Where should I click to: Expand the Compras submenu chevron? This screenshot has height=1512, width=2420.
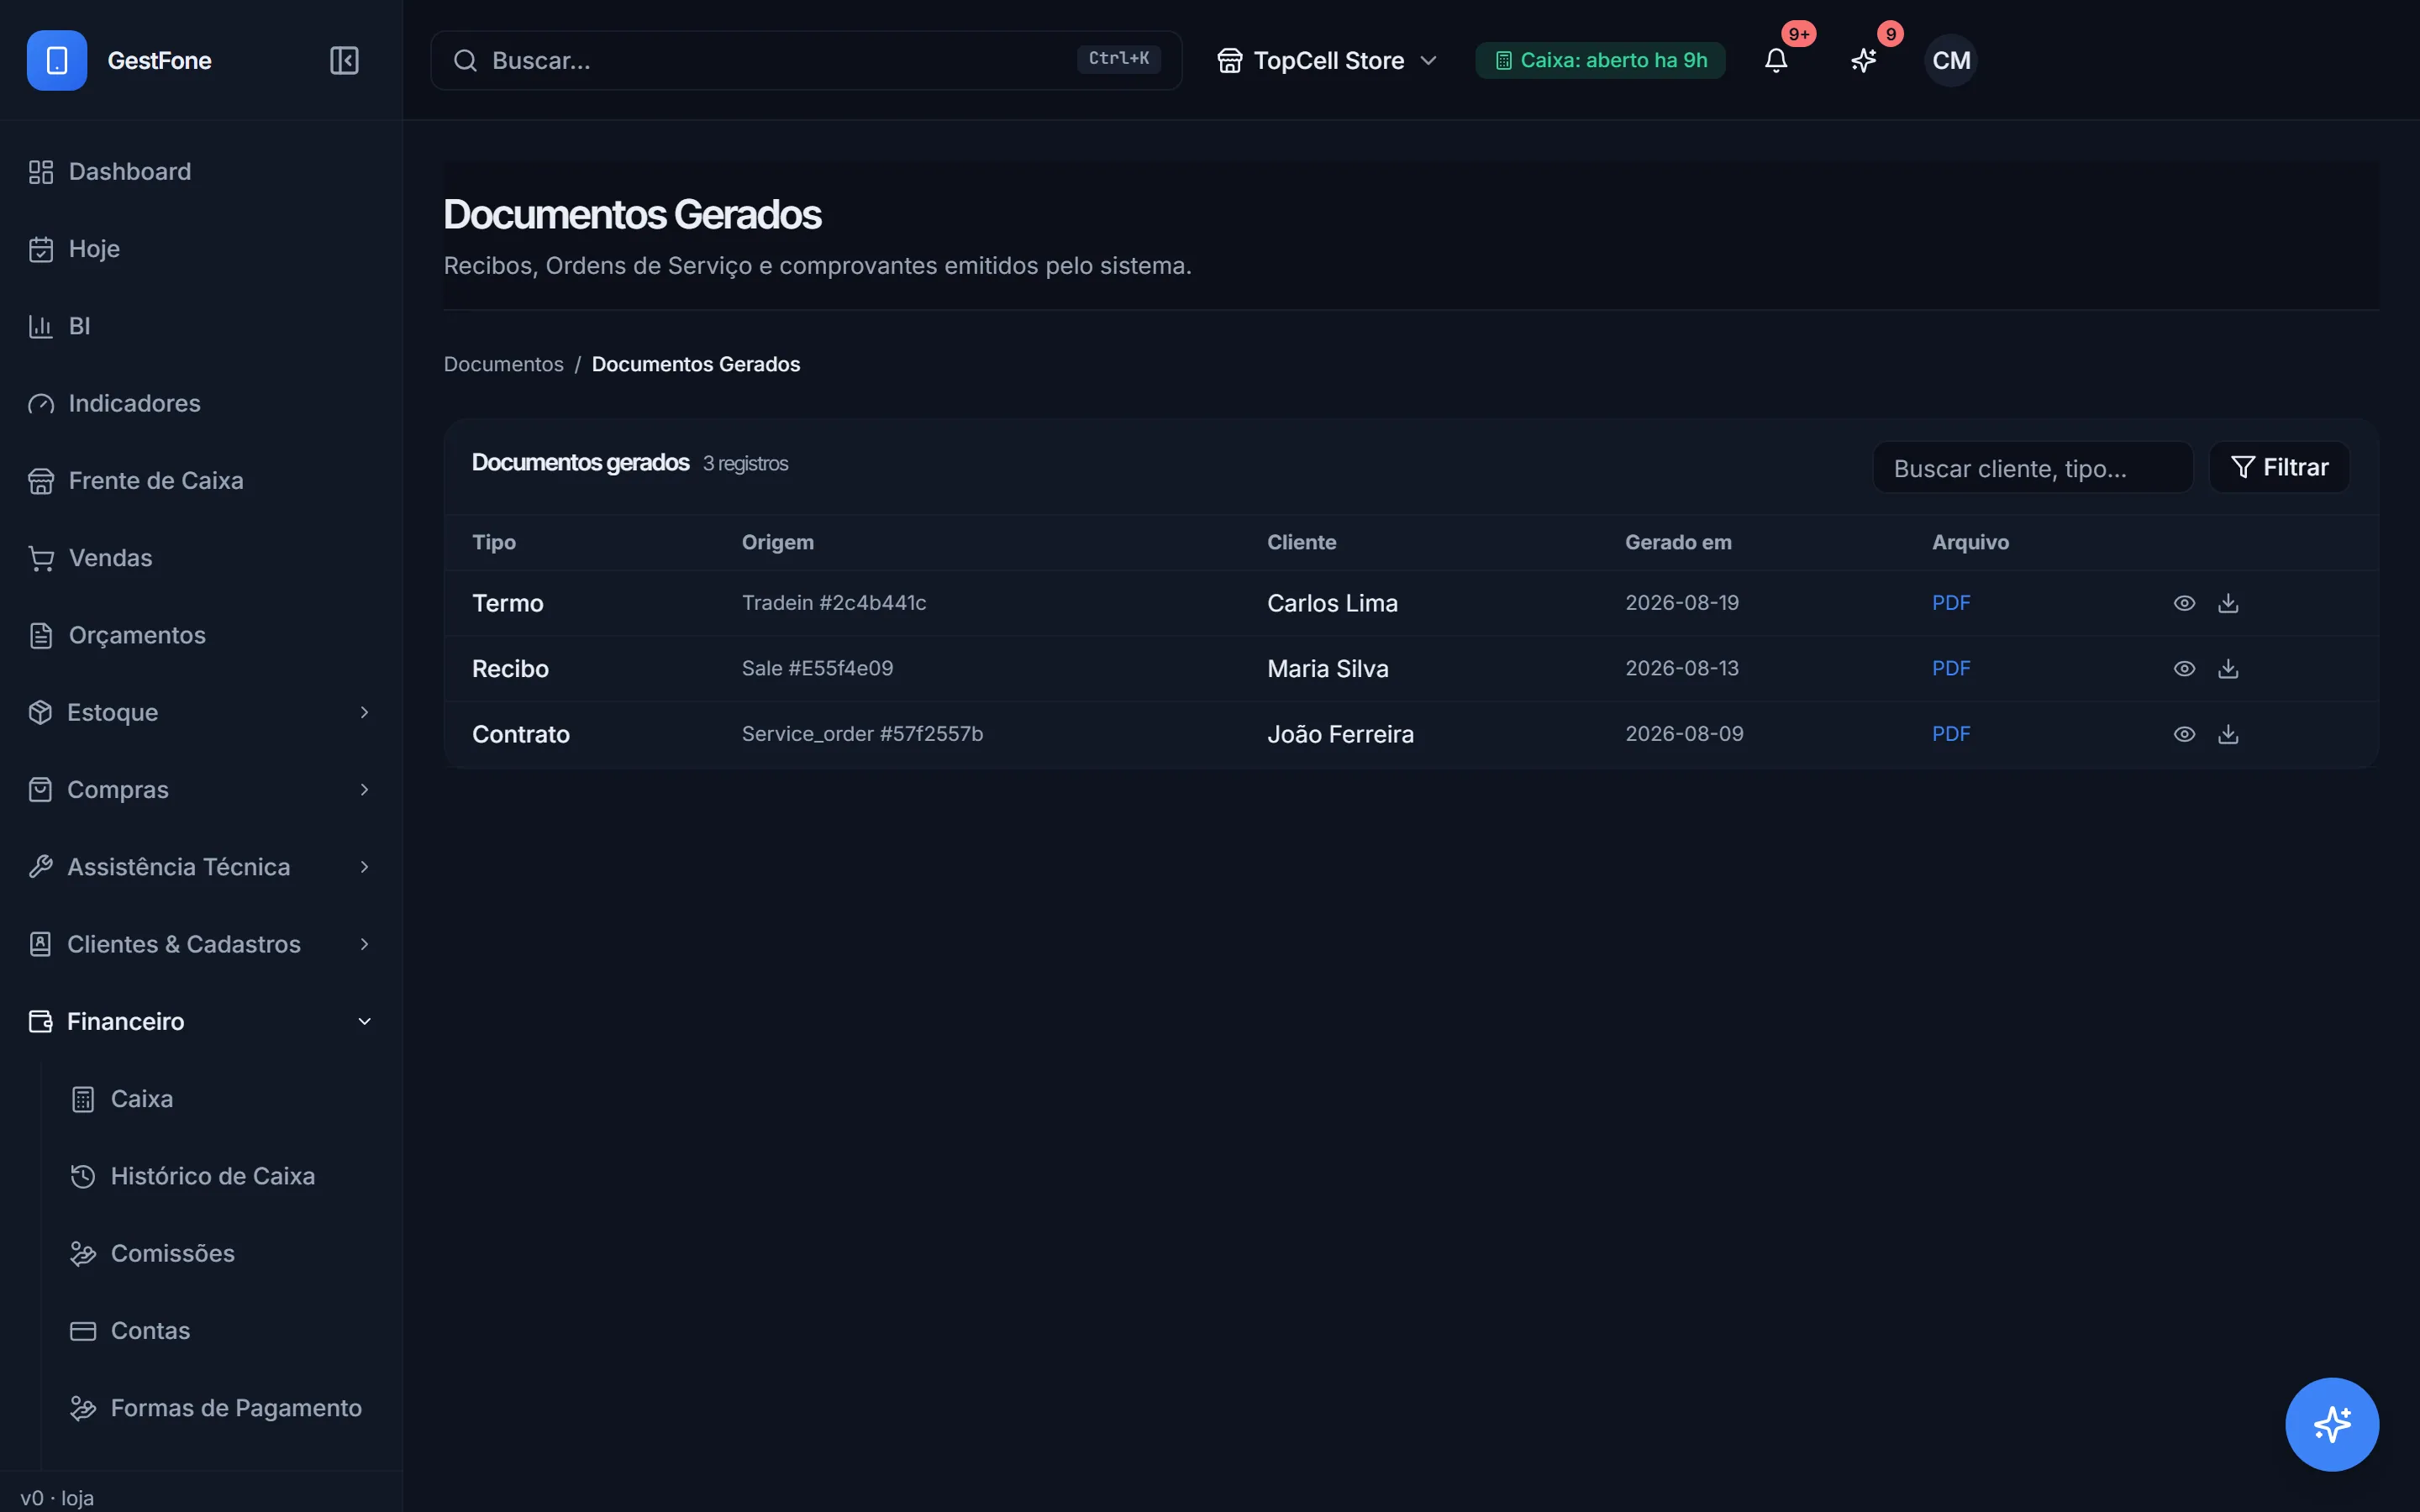[364, 790]
